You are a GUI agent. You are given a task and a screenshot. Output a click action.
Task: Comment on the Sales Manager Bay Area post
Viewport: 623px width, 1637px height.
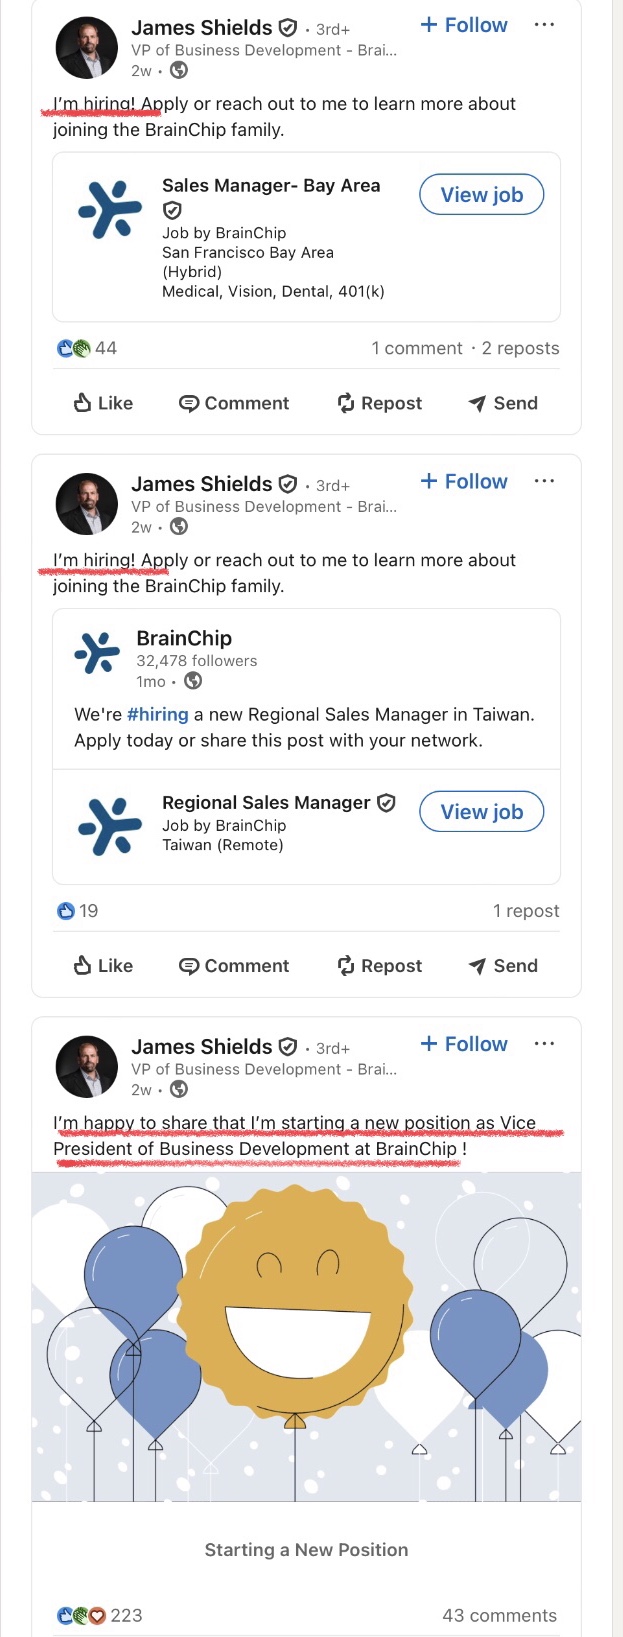coord(234,403)
